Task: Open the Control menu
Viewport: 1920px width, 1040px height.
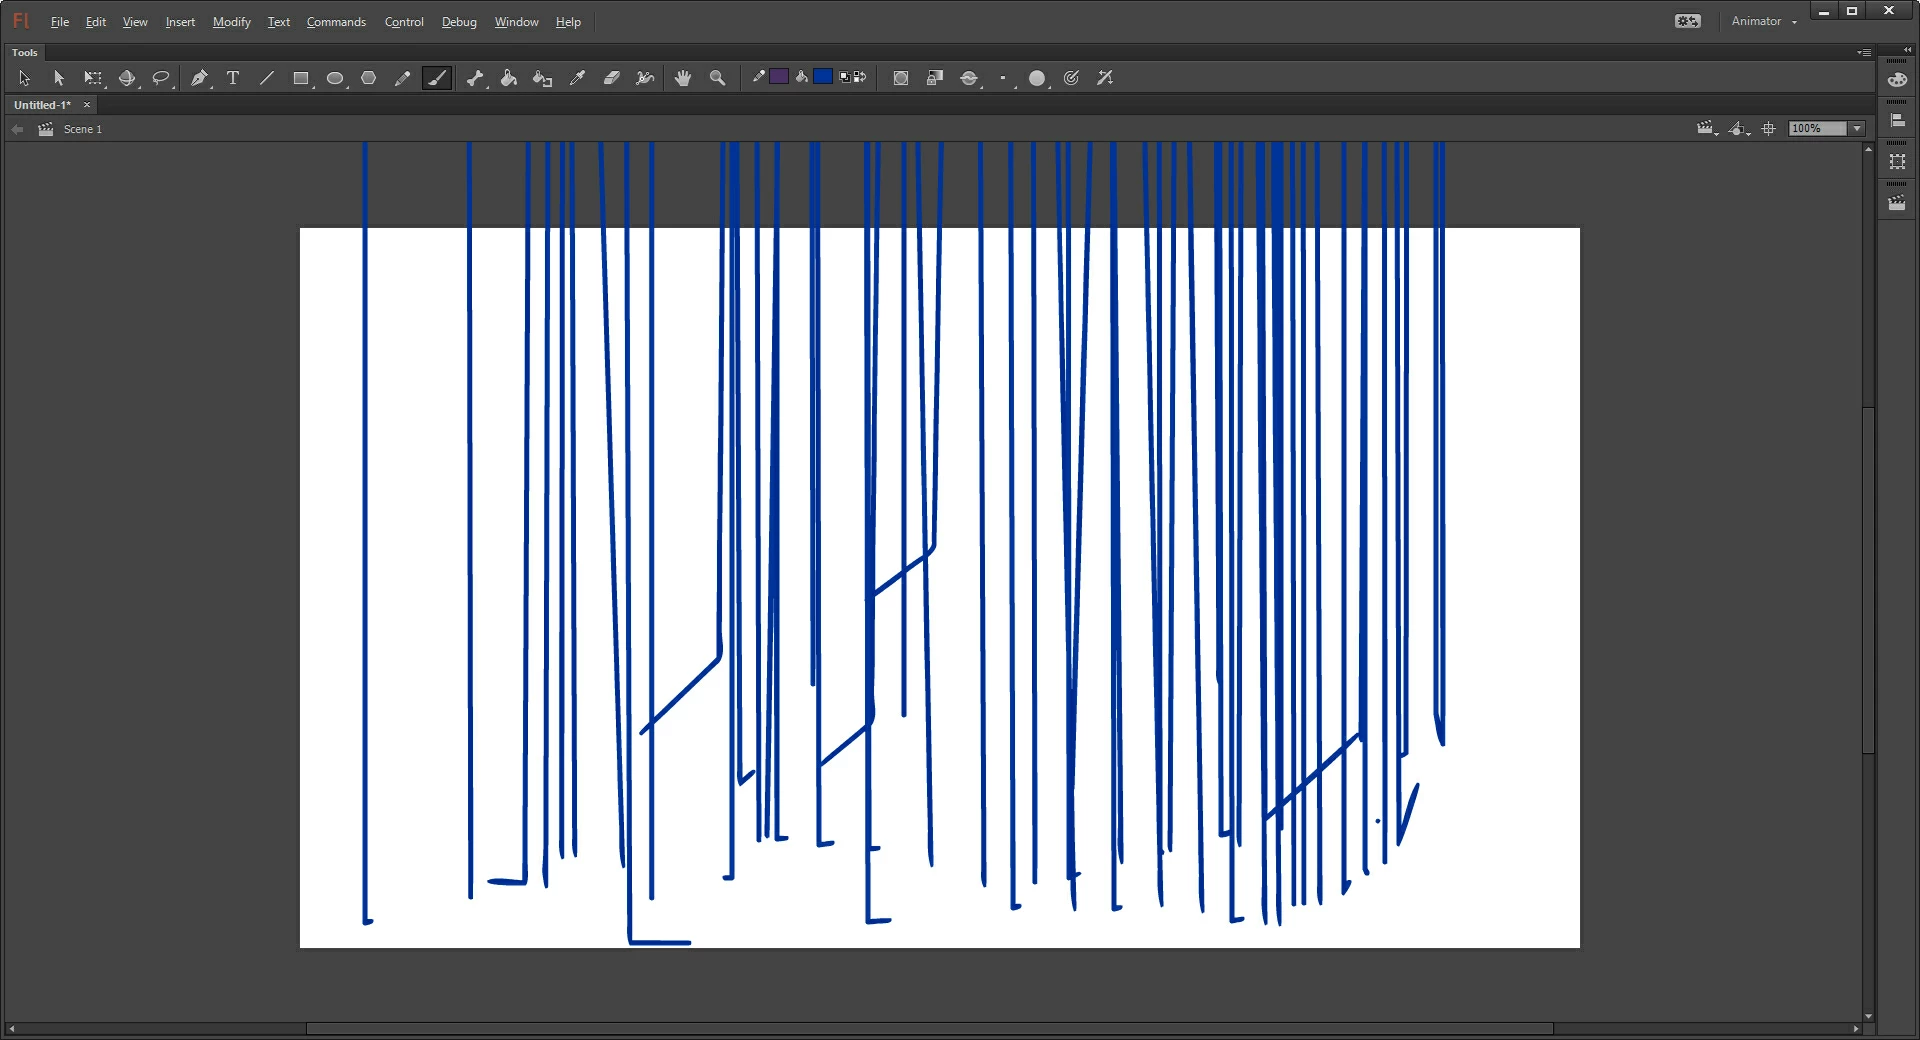Action: [404, 22]
